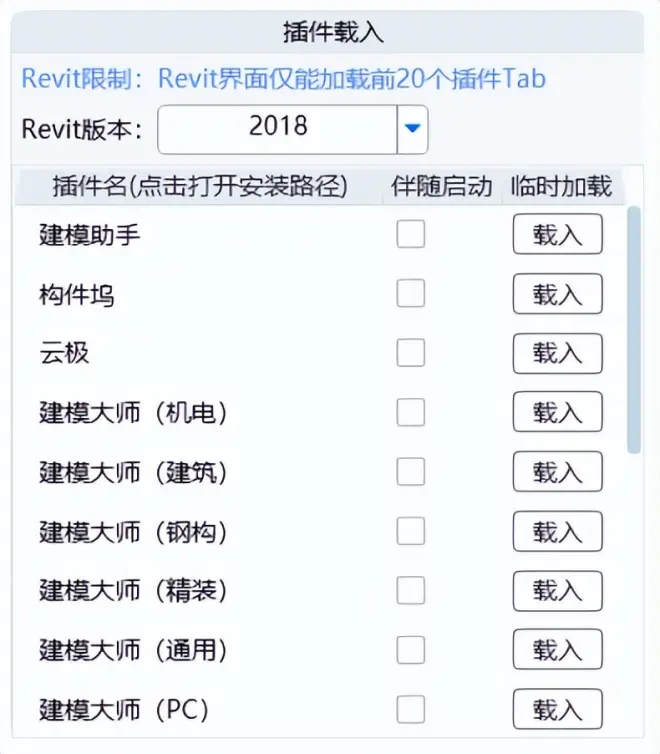
Task: Click 载入 for 建模大师（建筑）
Action: 558,471
